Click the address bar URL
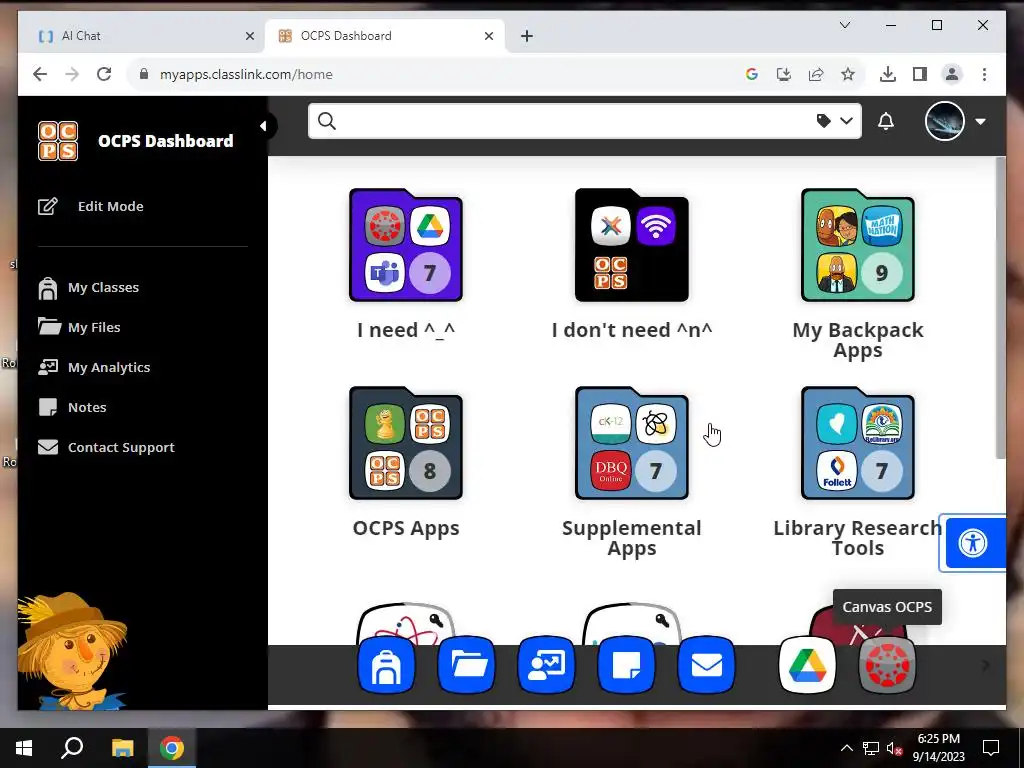 coord(246,74)
